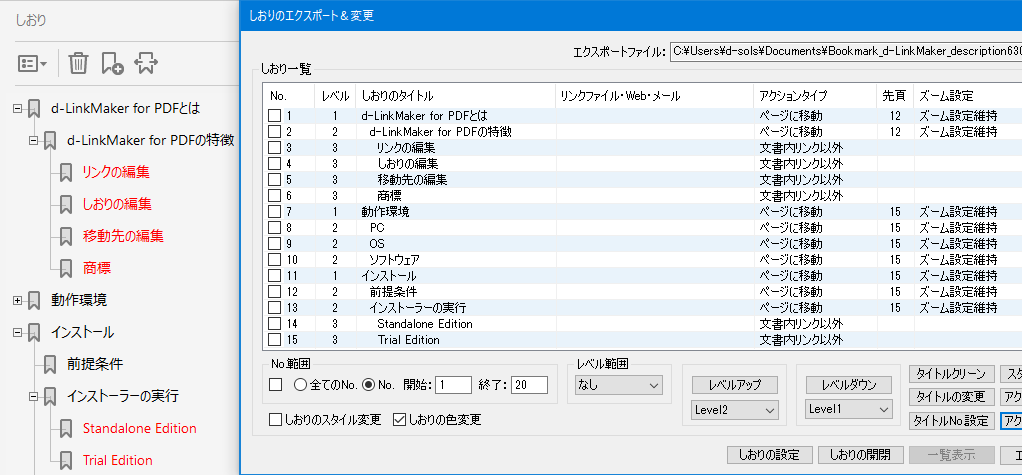Screen dimensions: 1022x475
Task: Check the box for row No. 15
Action: click(x=275, y=339)
